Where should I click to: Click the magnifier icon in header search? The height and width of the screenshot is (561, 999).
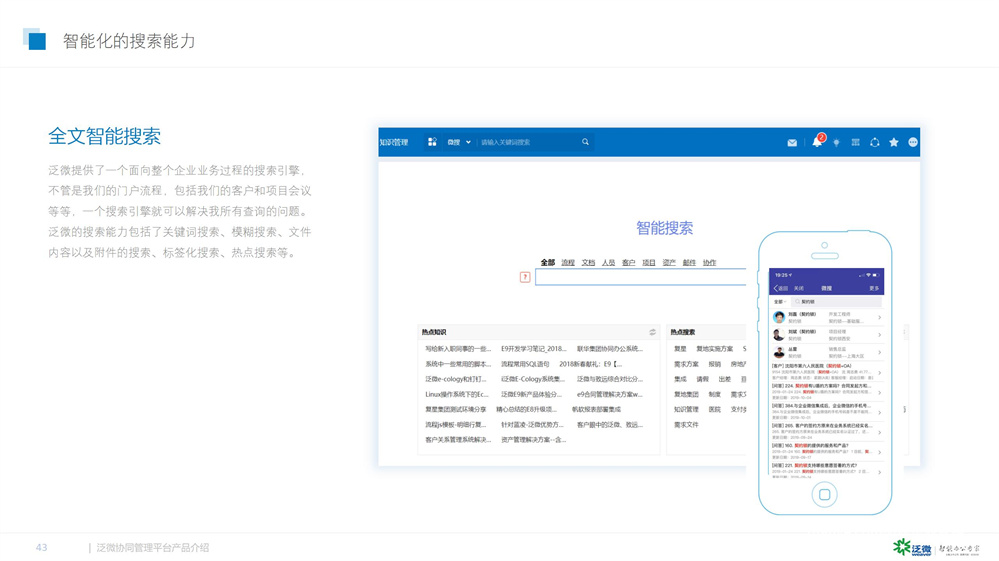click(x=585, y=142)
